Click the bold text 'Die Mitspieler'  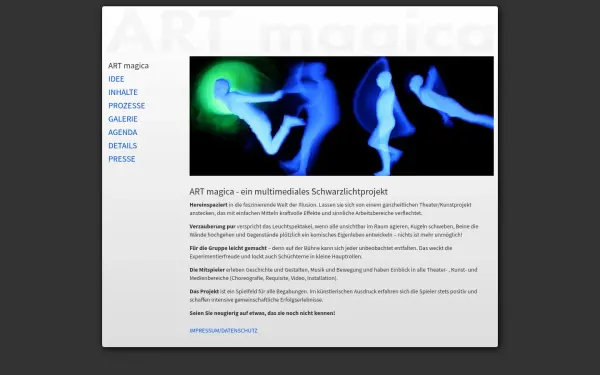tap(207, 270)
